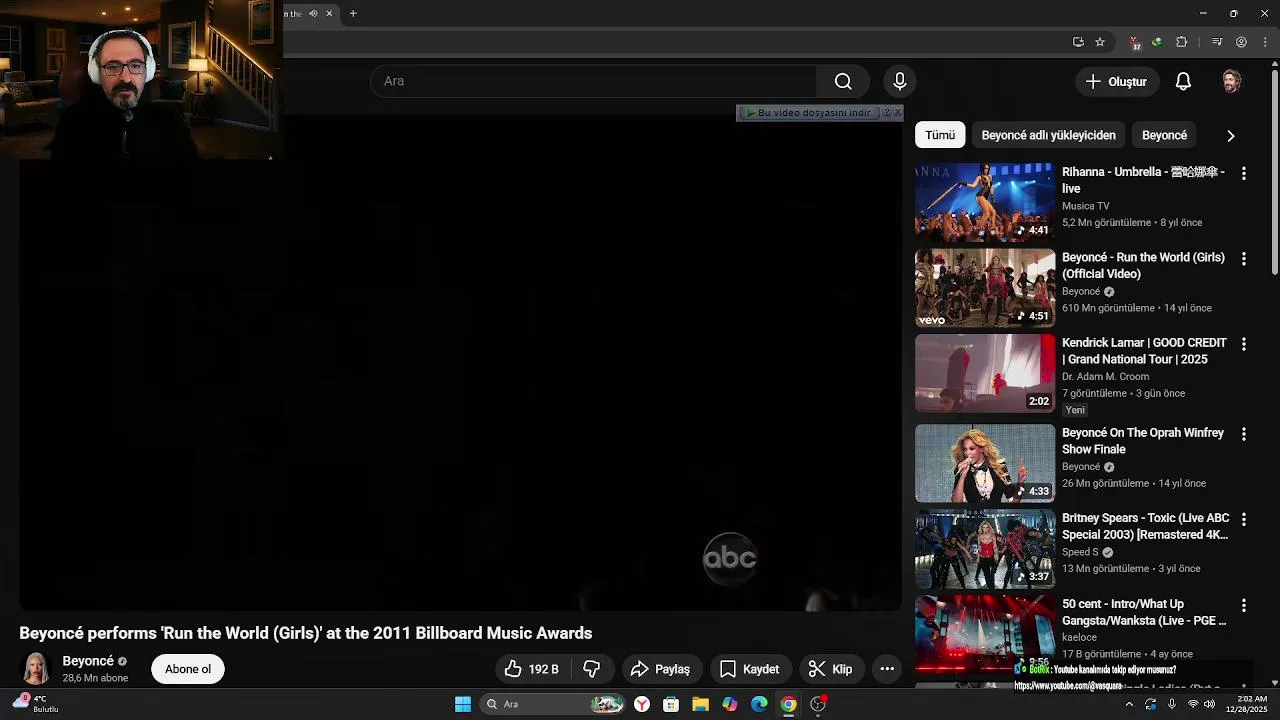Click install app icon in address bar

[1078, 42]
